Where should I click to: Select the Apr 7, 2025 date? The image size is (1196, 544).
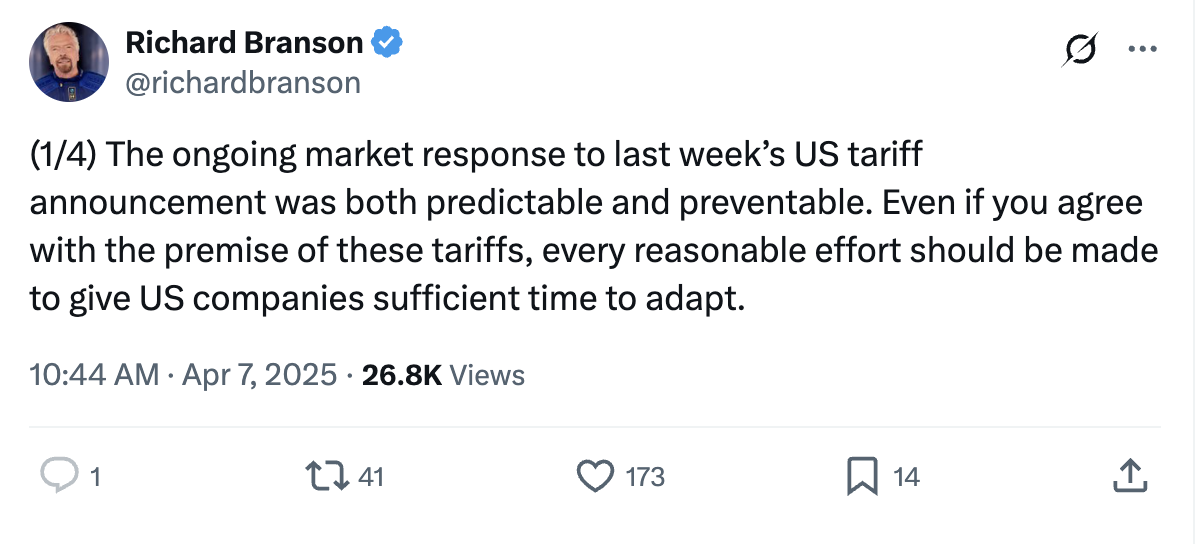(x=259, y=375)
